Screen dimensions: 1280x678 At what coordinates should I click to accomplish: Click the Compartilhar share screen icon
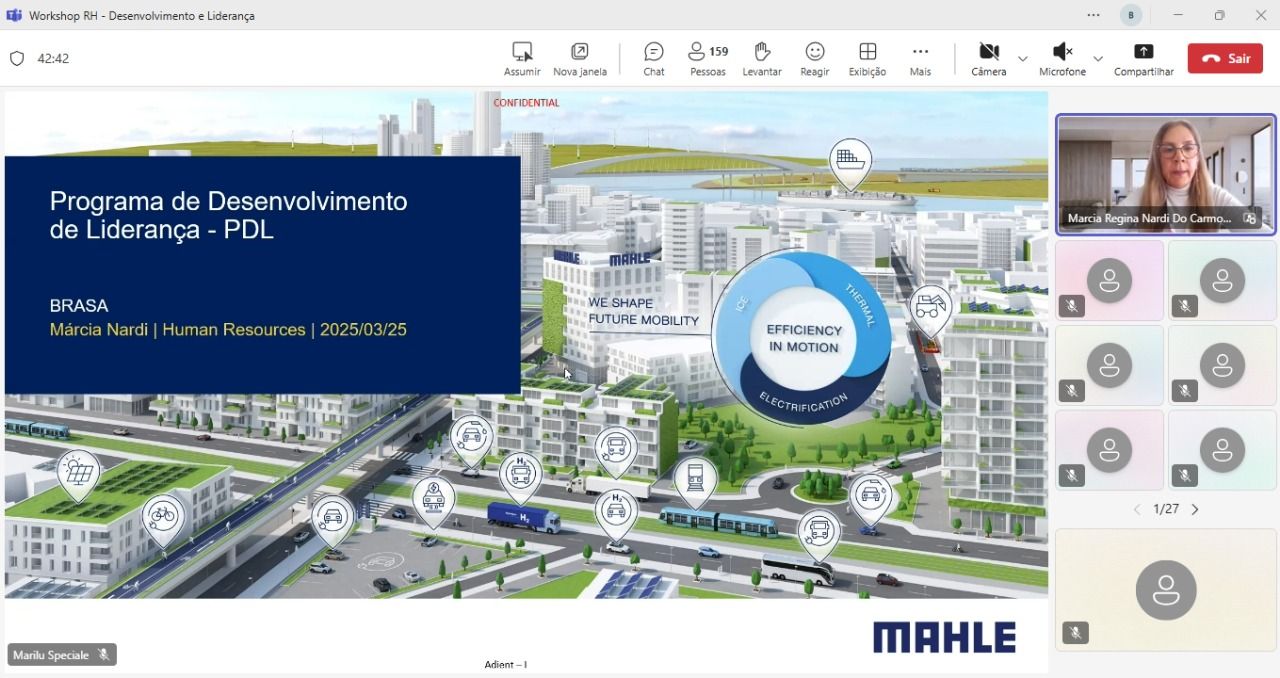(x=1143, y=52)
